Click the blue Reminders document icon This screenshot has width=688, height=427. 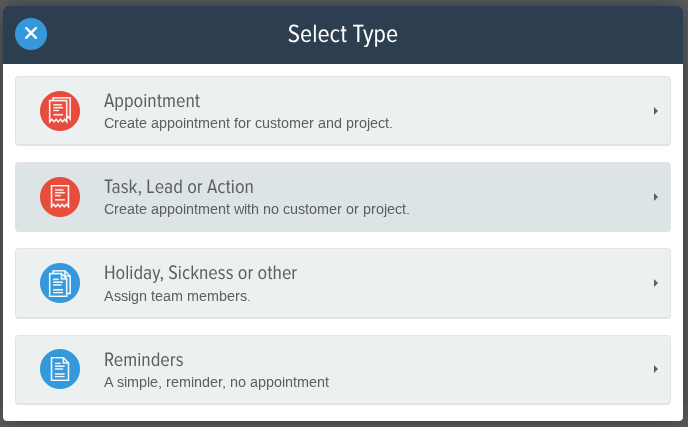60,369
